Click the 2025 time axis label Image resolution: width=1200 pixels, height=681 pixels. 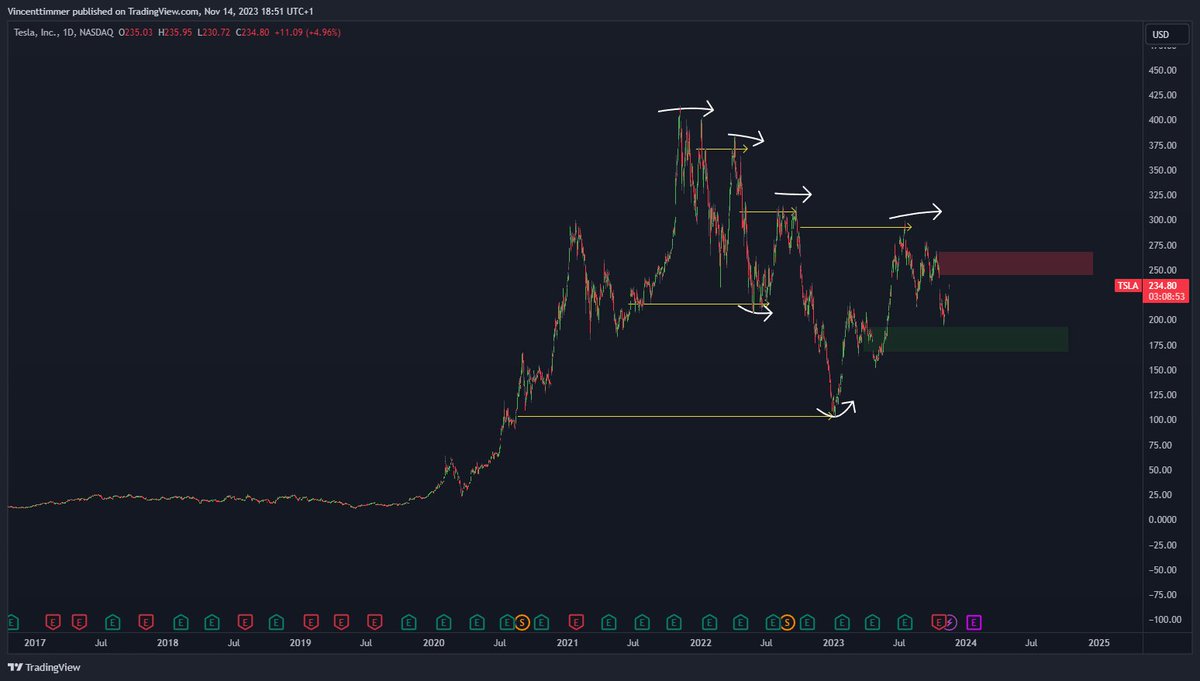(x=1098, y=644)
